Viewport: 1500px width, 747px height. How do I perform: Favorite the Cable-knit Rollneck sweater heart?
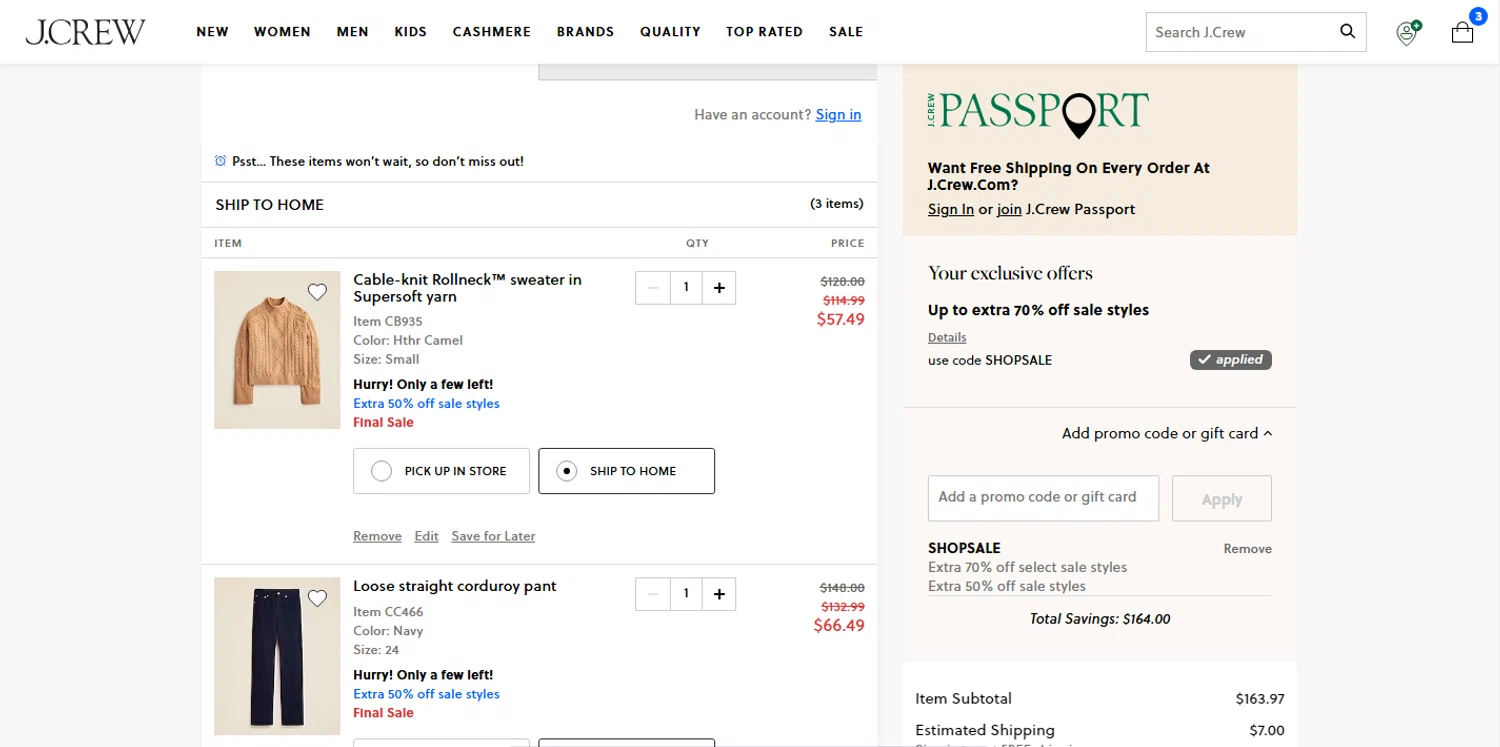(x=317, y=292)
